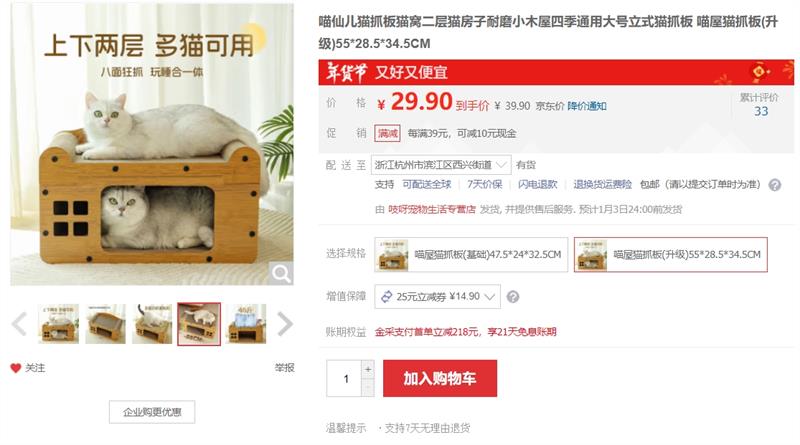The height and width of the screenshot is (445, 800).
Task: Show next thumbnails with right arrow
Action: coord(285,324)
